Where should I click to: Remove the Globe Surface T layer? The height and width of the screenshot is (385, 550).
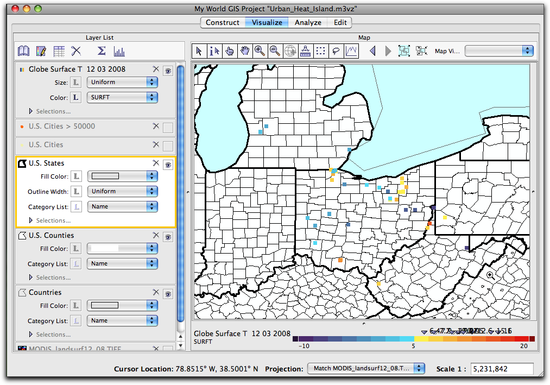coord(156,69)
